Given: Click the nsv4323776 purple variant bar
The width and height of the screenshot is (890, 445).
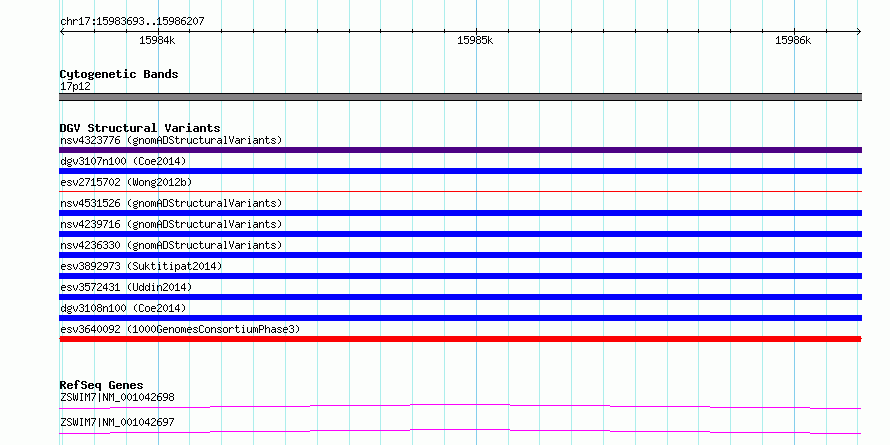Looking at the screenshot, I should coord(460,150).
